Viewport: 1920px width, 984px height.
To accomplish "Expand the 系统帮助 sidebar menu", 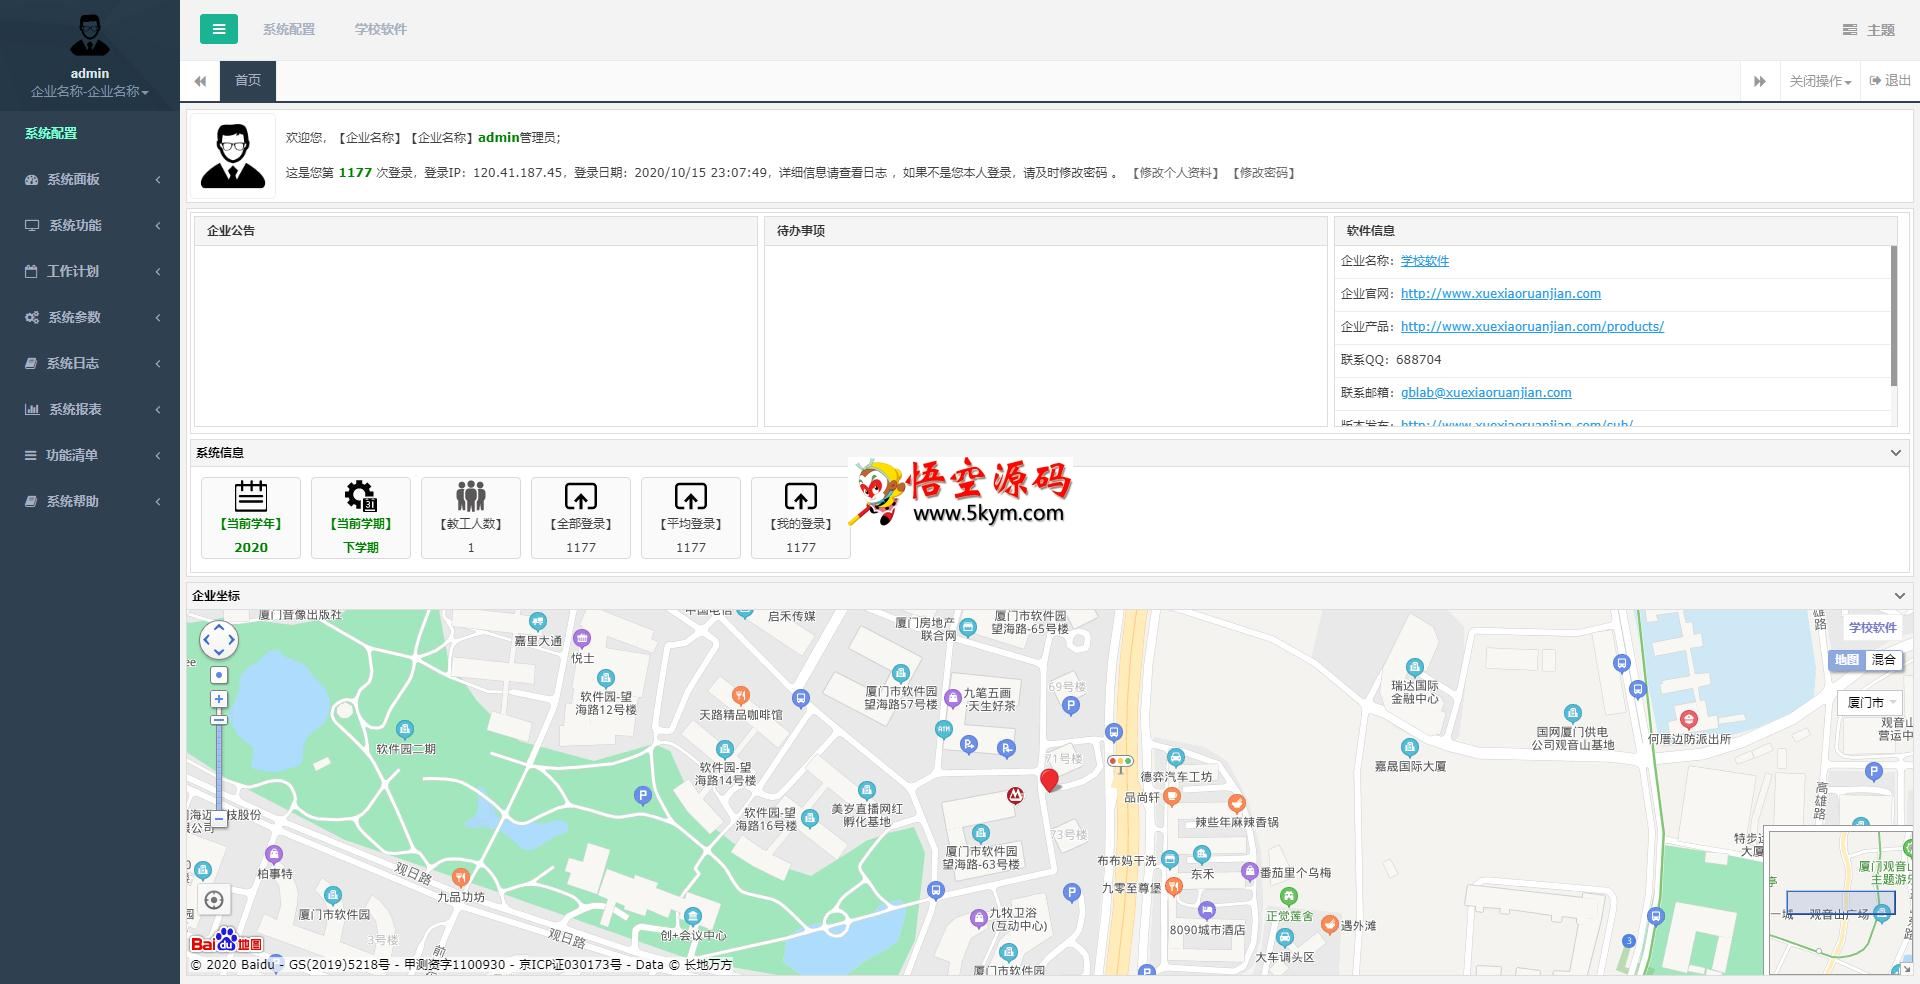I will 90,502.
